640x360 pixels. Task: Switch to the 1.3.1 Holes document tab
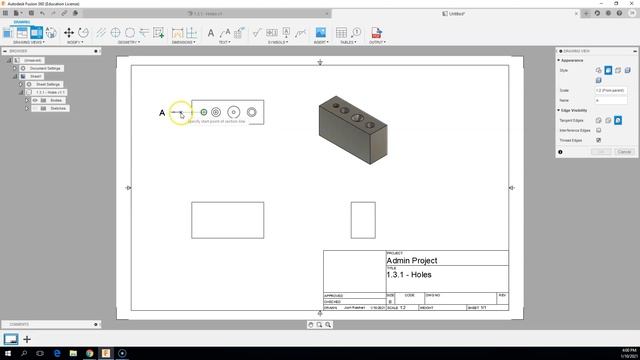205,13
